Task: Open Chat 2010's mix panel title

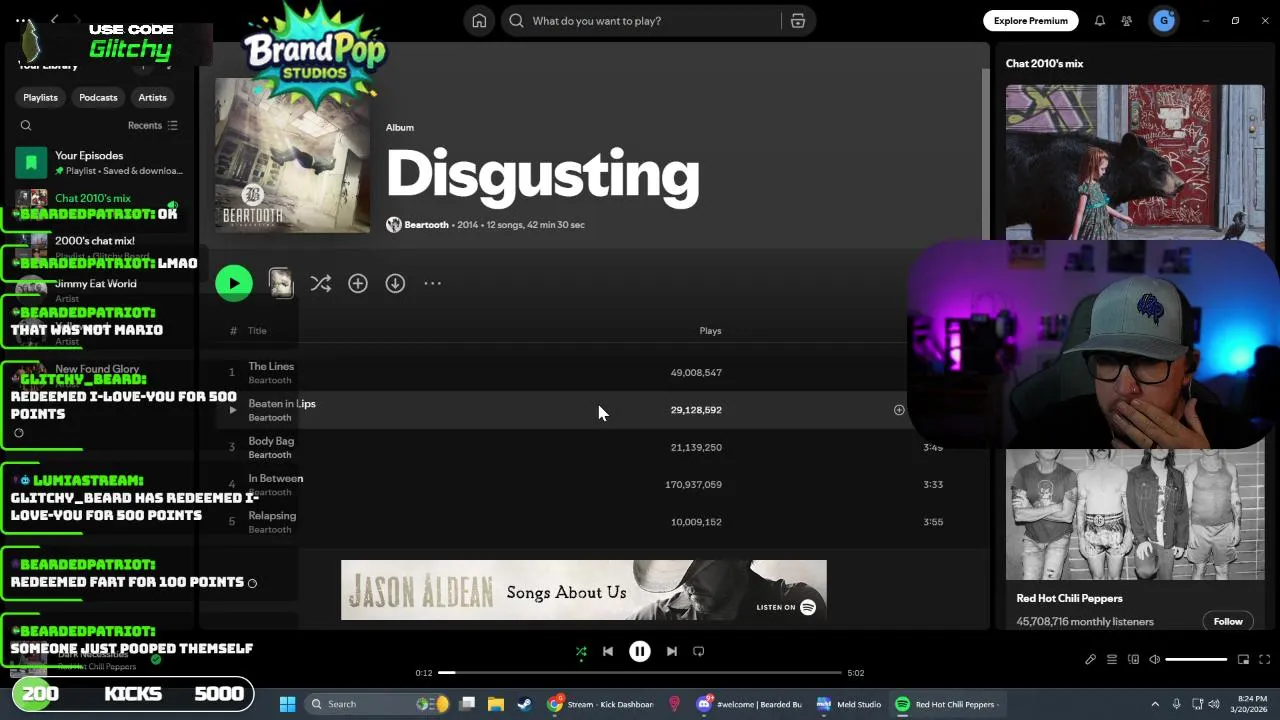Action: point(1044,64)
